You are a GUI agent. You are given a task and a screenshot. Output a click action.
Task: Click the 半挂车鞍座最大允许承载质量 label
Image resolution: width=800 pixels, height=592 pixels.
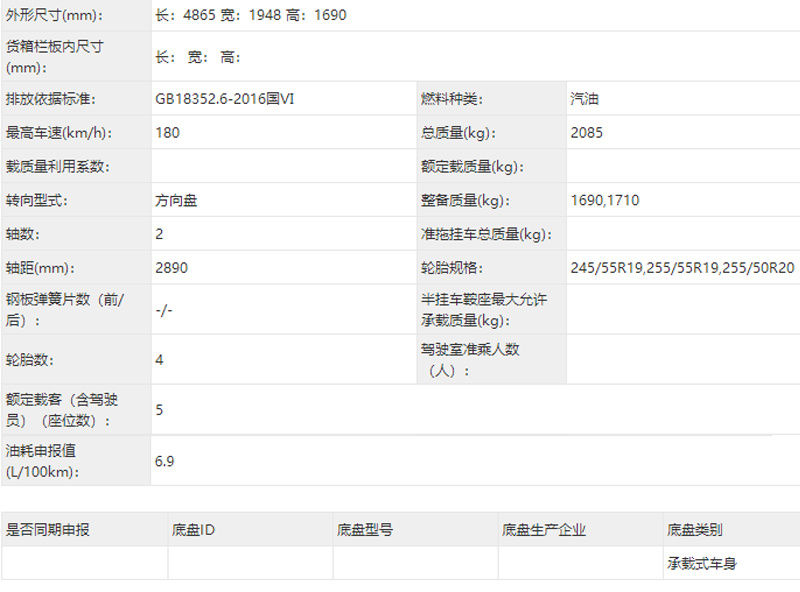pyautogui.click(x=484, y=309)
